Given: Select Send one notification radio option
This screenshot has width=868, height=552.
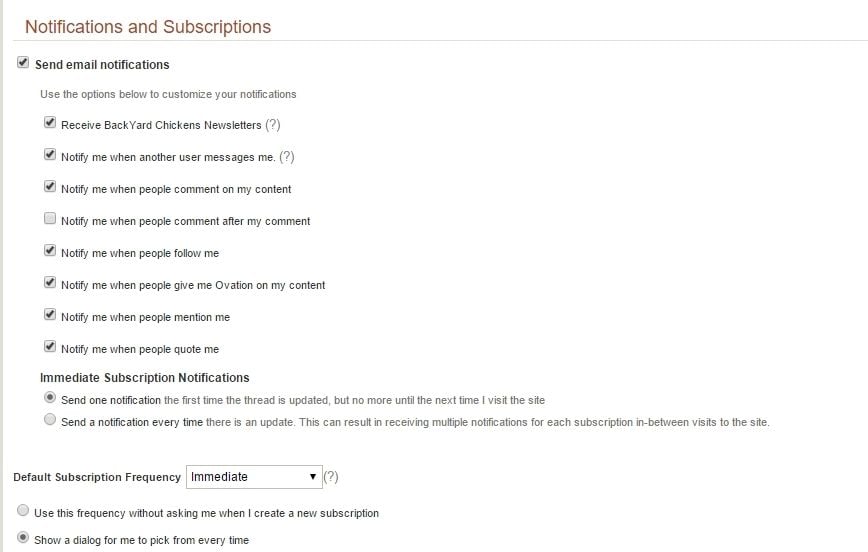Looking at the screenshot, I should click(50, 398).
